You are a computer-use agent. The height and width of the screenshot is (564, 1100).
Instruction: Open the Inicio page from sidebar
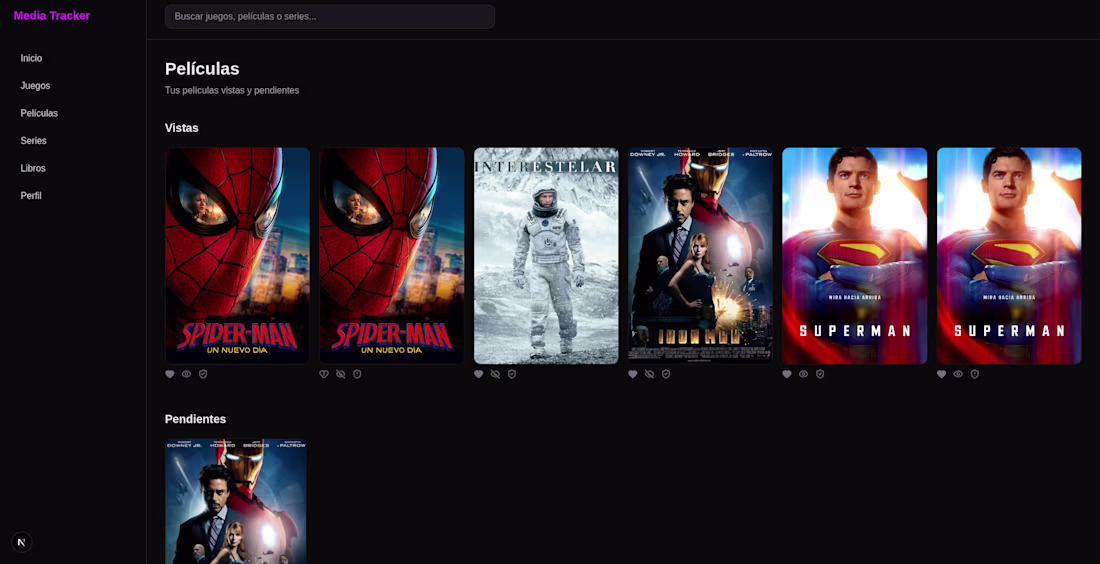(31, 58)
